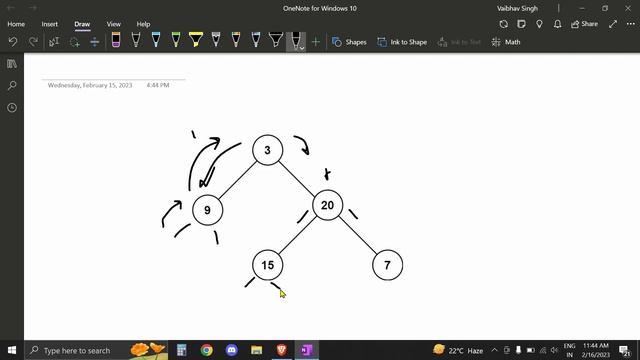Open Calculator from the taskbar
This screenshot has width=640, height=360.
(x=182, y=350)
